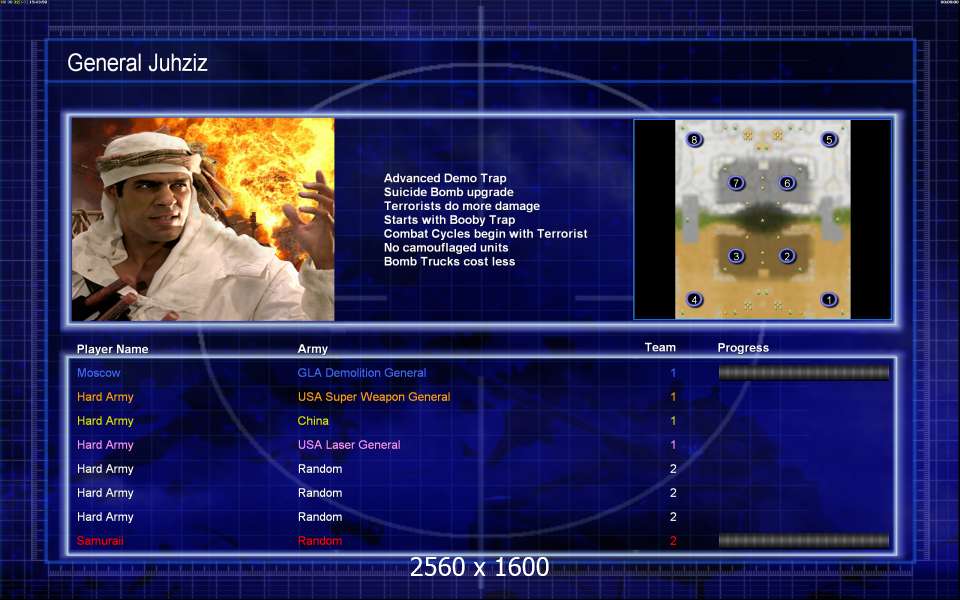Select start position 7 on the minimap
Image resolution: width=960 pixels, height=600 pixels.
click(x=737, y=182)
